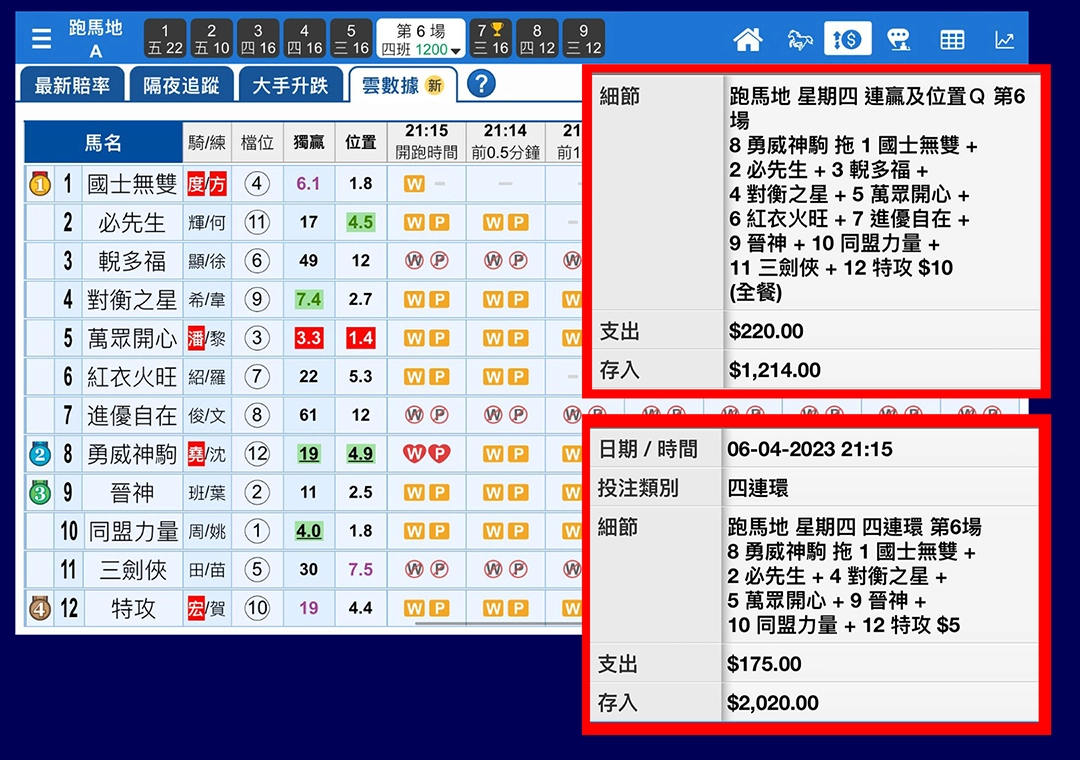Click the silver medal beside 勇威神駒
This screenshot has width=1080, height=760.
38,455
